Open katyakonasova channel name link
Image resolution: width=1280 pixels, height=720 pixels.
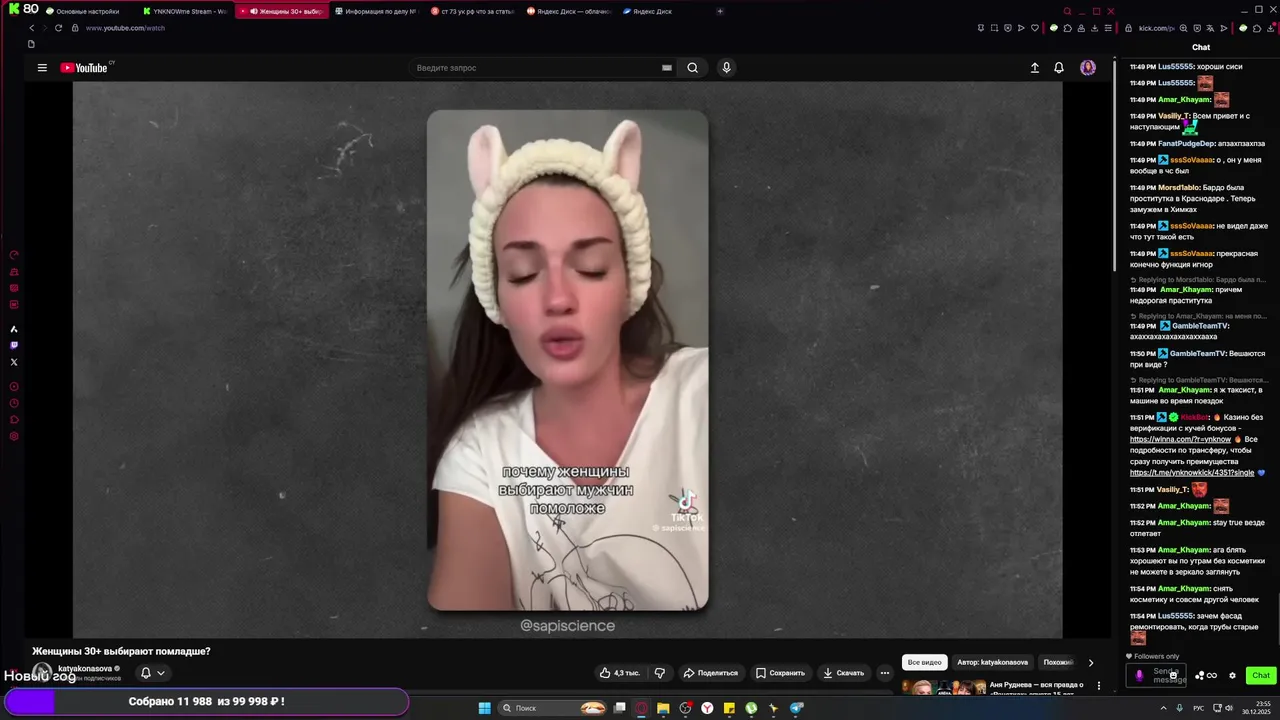click(x=85, y=668)
